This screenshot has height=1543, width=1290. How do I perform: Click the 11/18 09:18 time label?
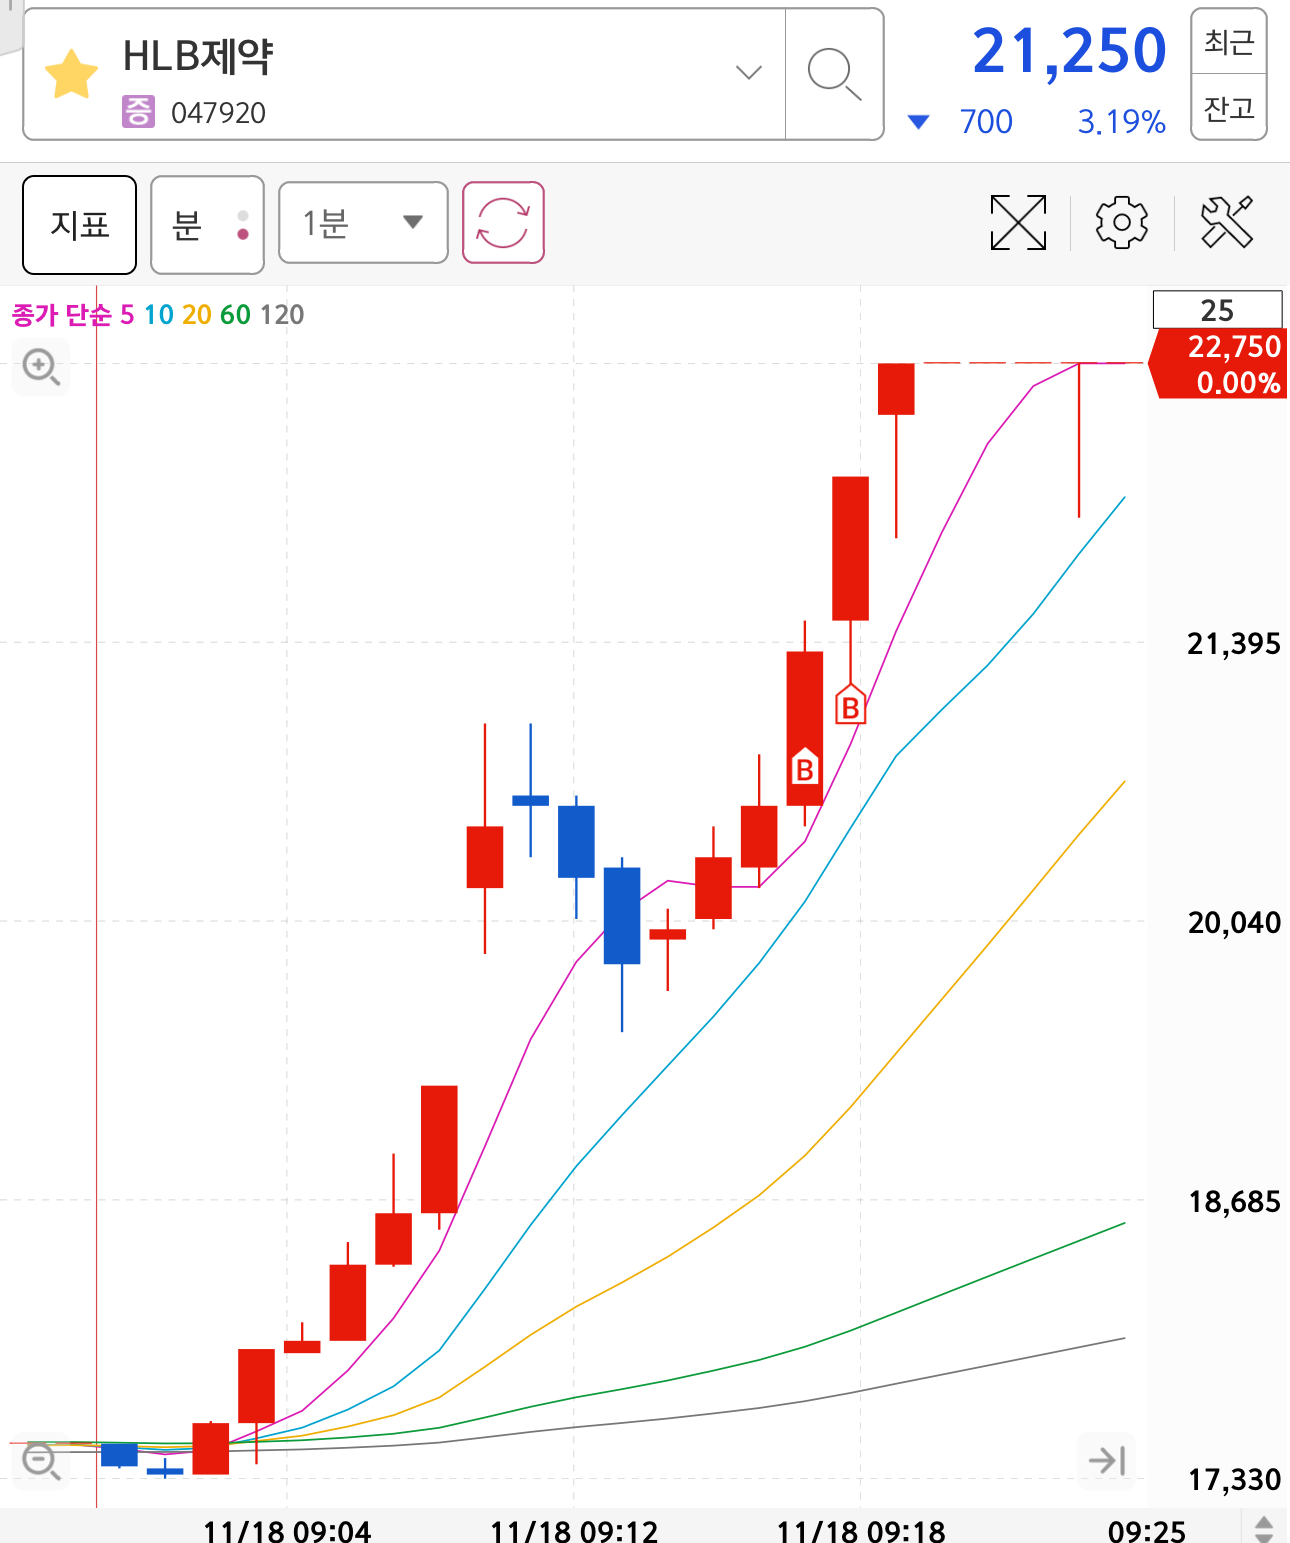click(861, 1530)
